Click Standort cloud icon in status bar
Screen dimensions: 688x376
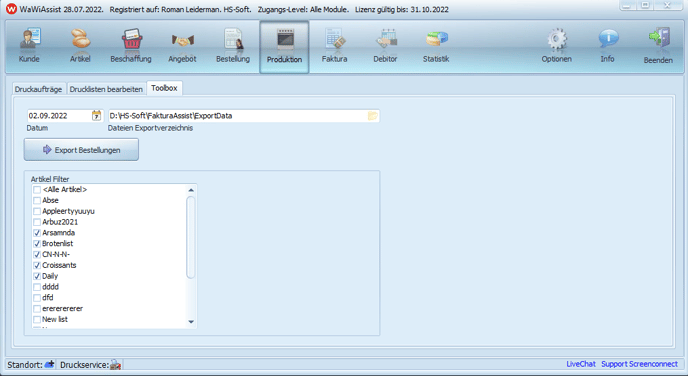pyautogui.click(x=50, y=364)
